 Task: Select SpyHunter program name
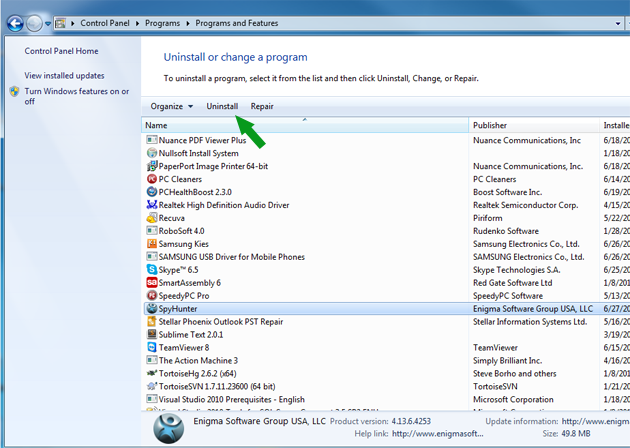178,309
